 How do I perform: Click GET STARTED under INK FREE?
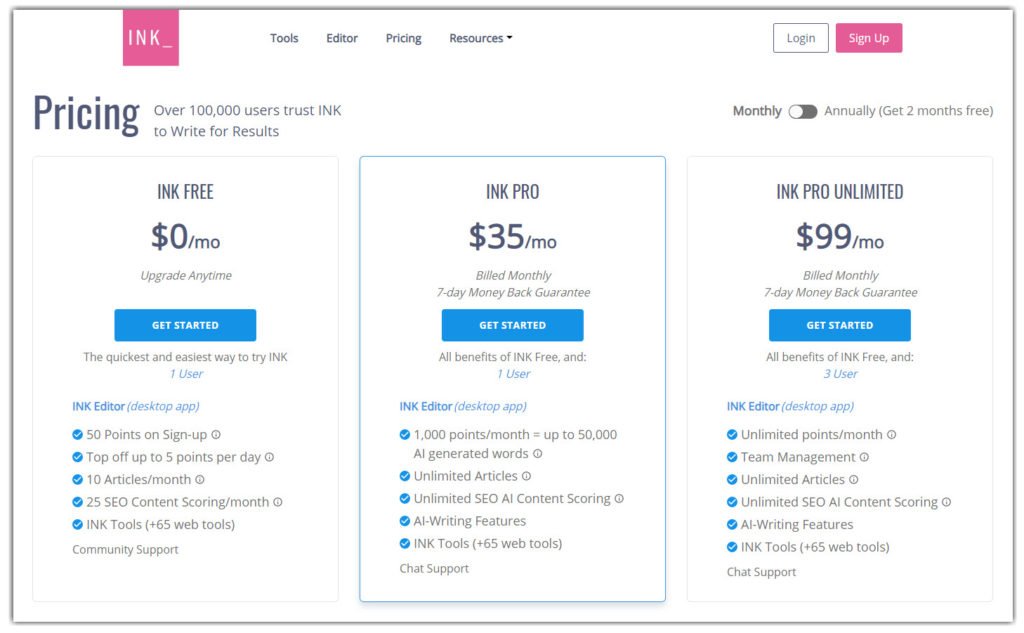pyautogui.click(x=185, y=325)
